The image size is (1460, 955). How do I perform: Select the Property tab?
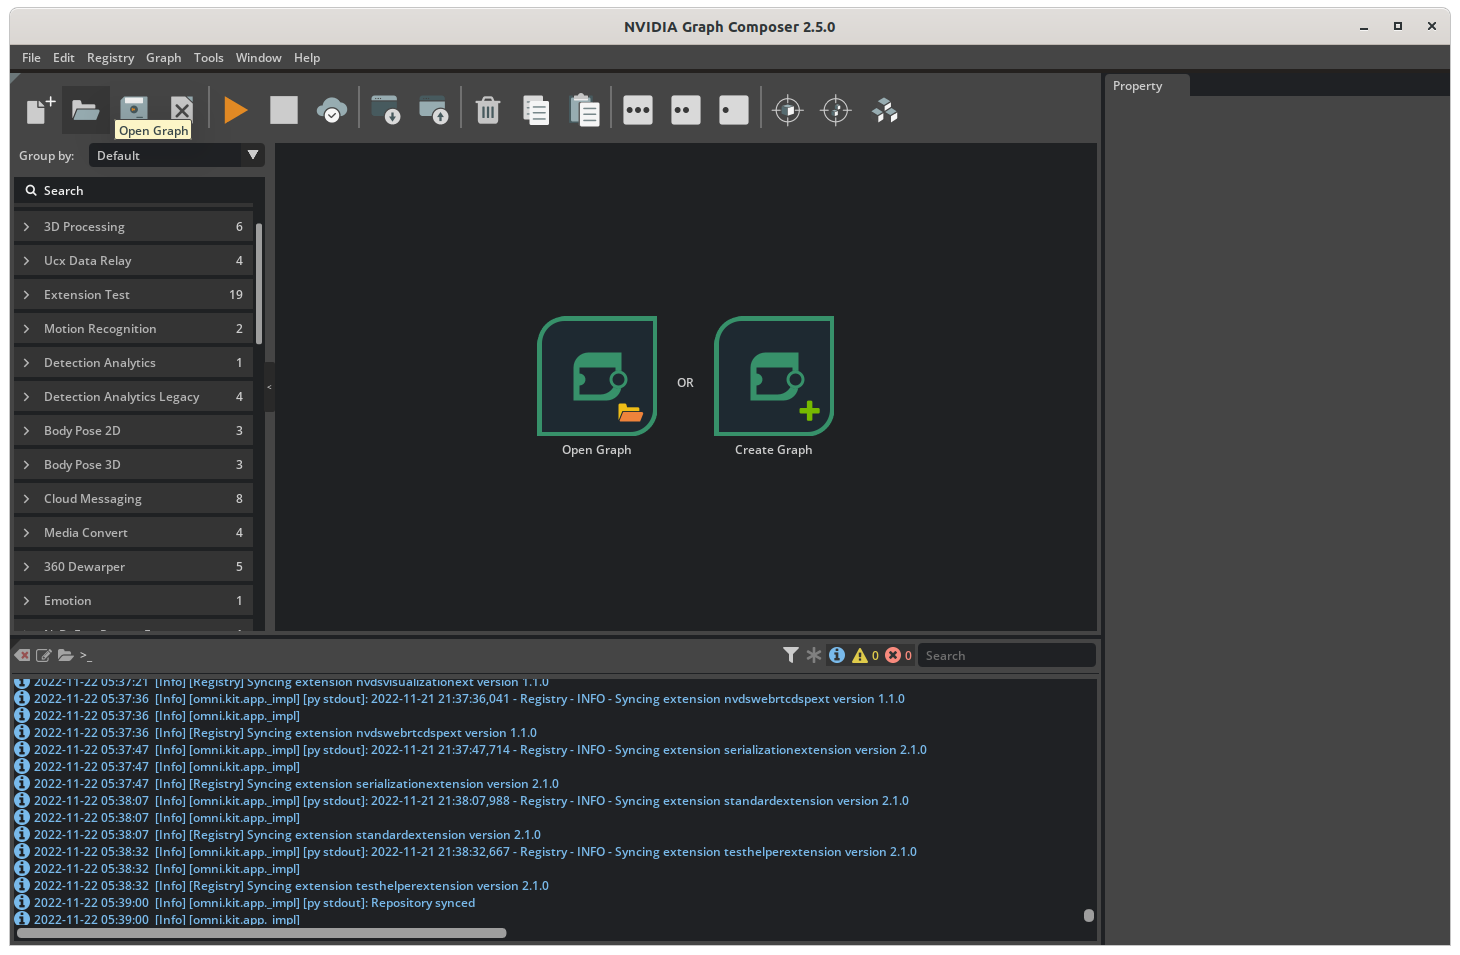click(1147, 86)
